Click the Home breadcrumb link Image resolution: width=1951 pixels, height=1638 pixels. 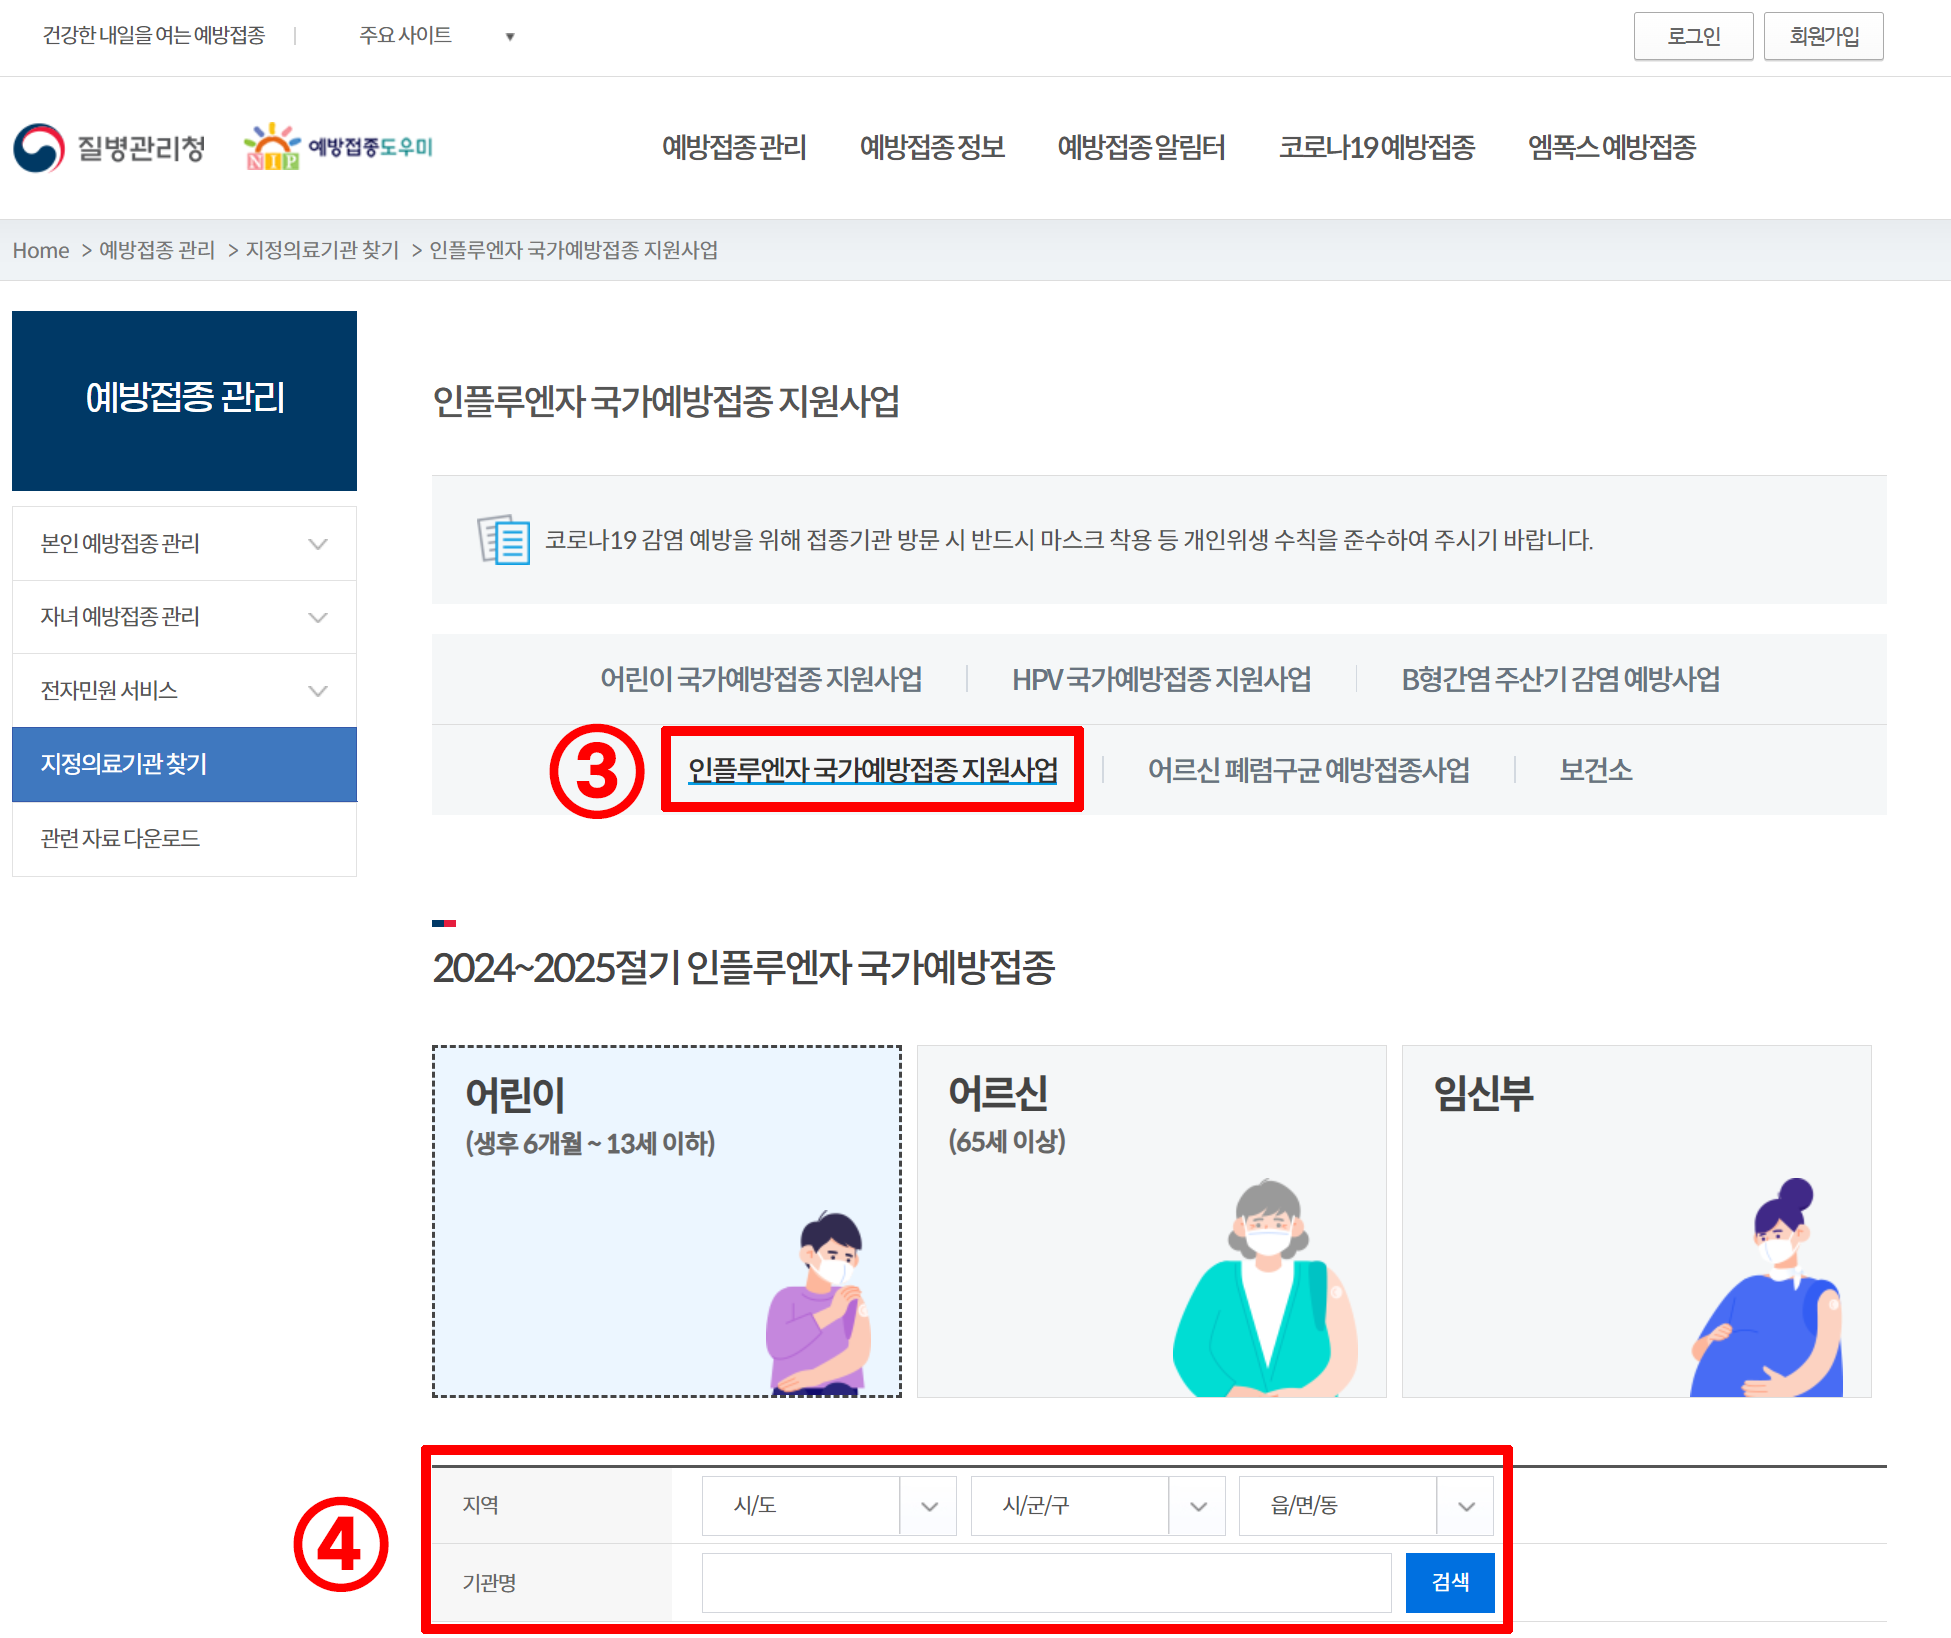[40, 250]
